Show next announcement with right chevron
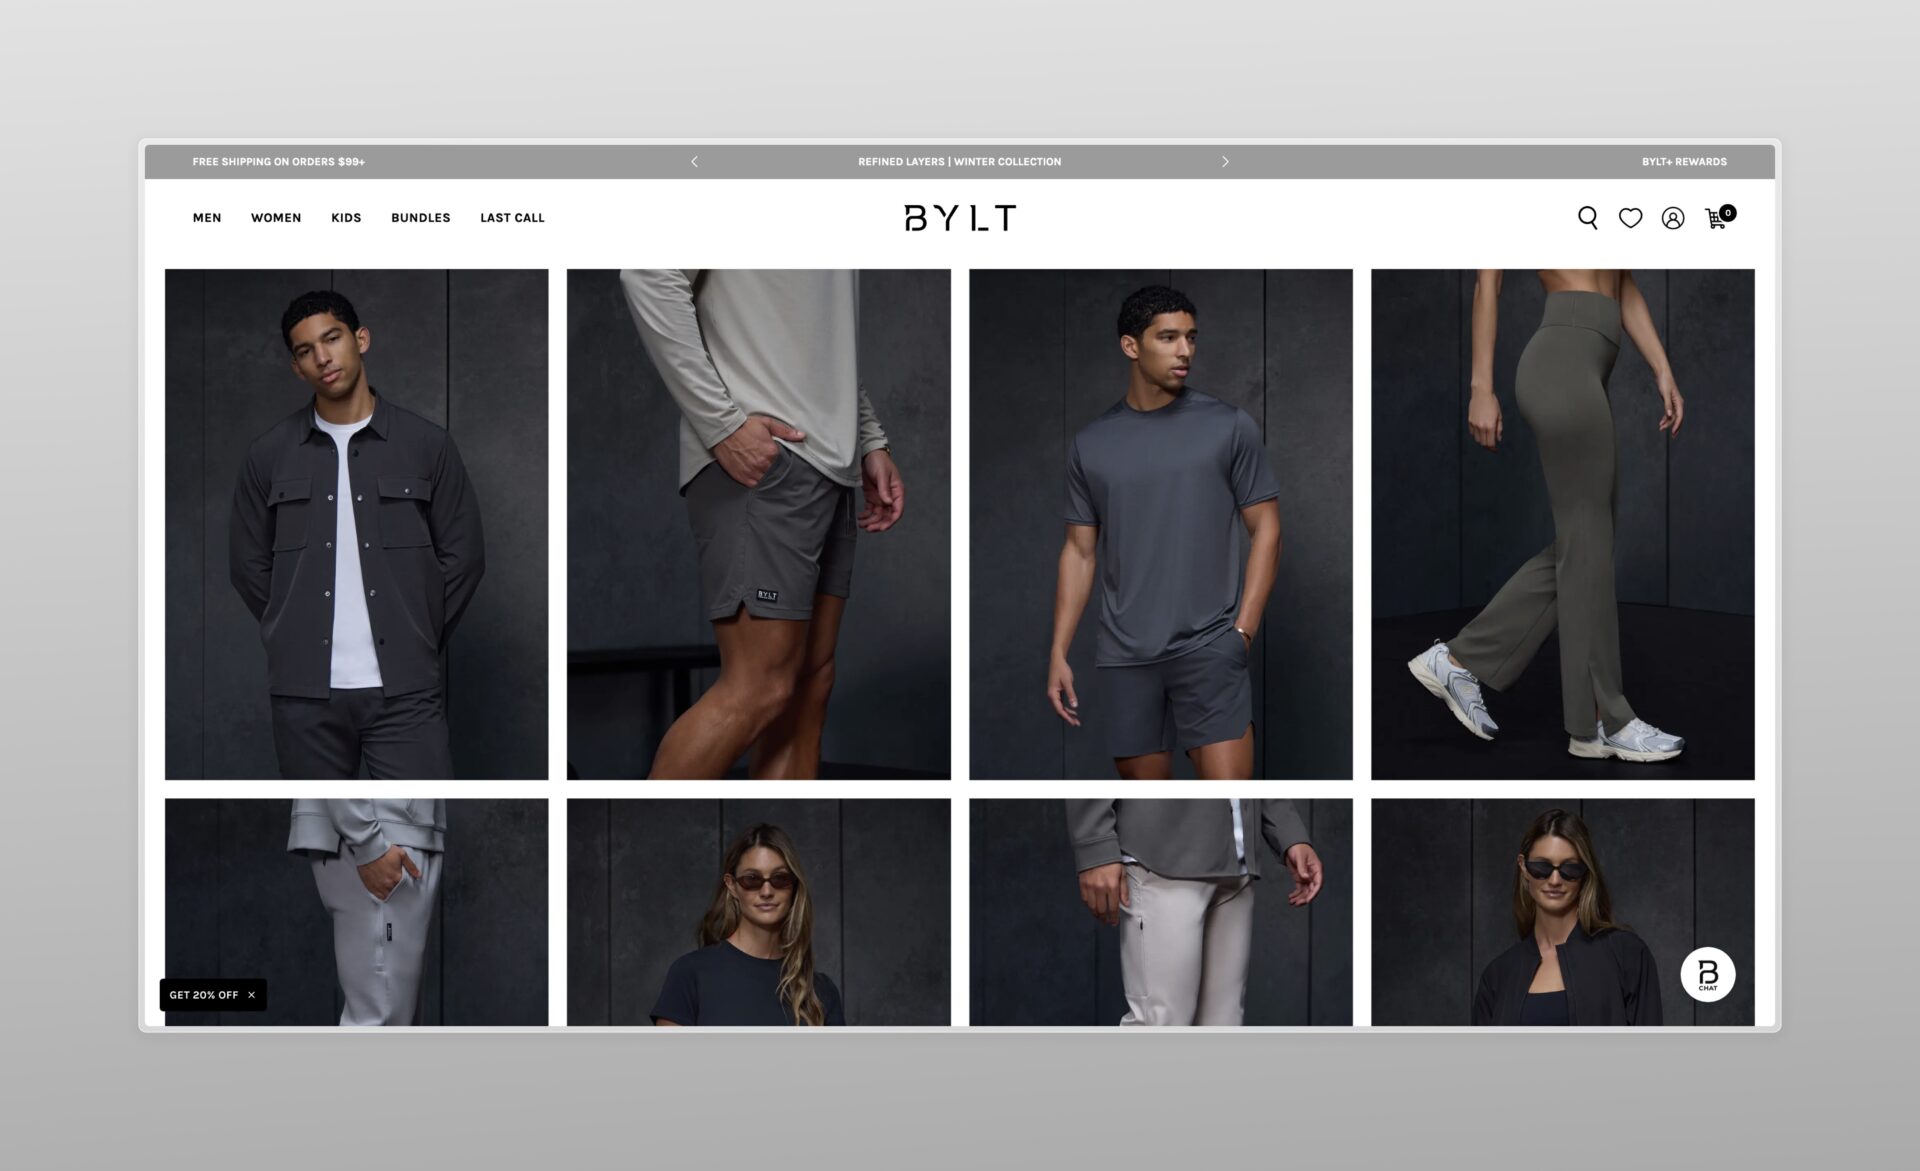This screenshot has height=1171, width=1920. coord(1225,161)
